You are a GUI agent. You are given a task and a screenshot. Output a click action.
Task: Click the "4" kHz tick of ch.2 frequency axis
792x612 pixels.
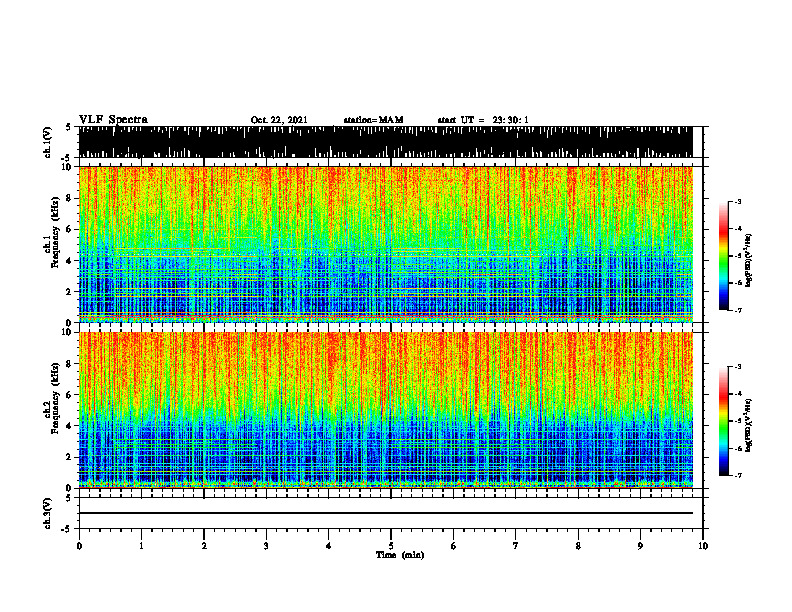coord(70,426)
